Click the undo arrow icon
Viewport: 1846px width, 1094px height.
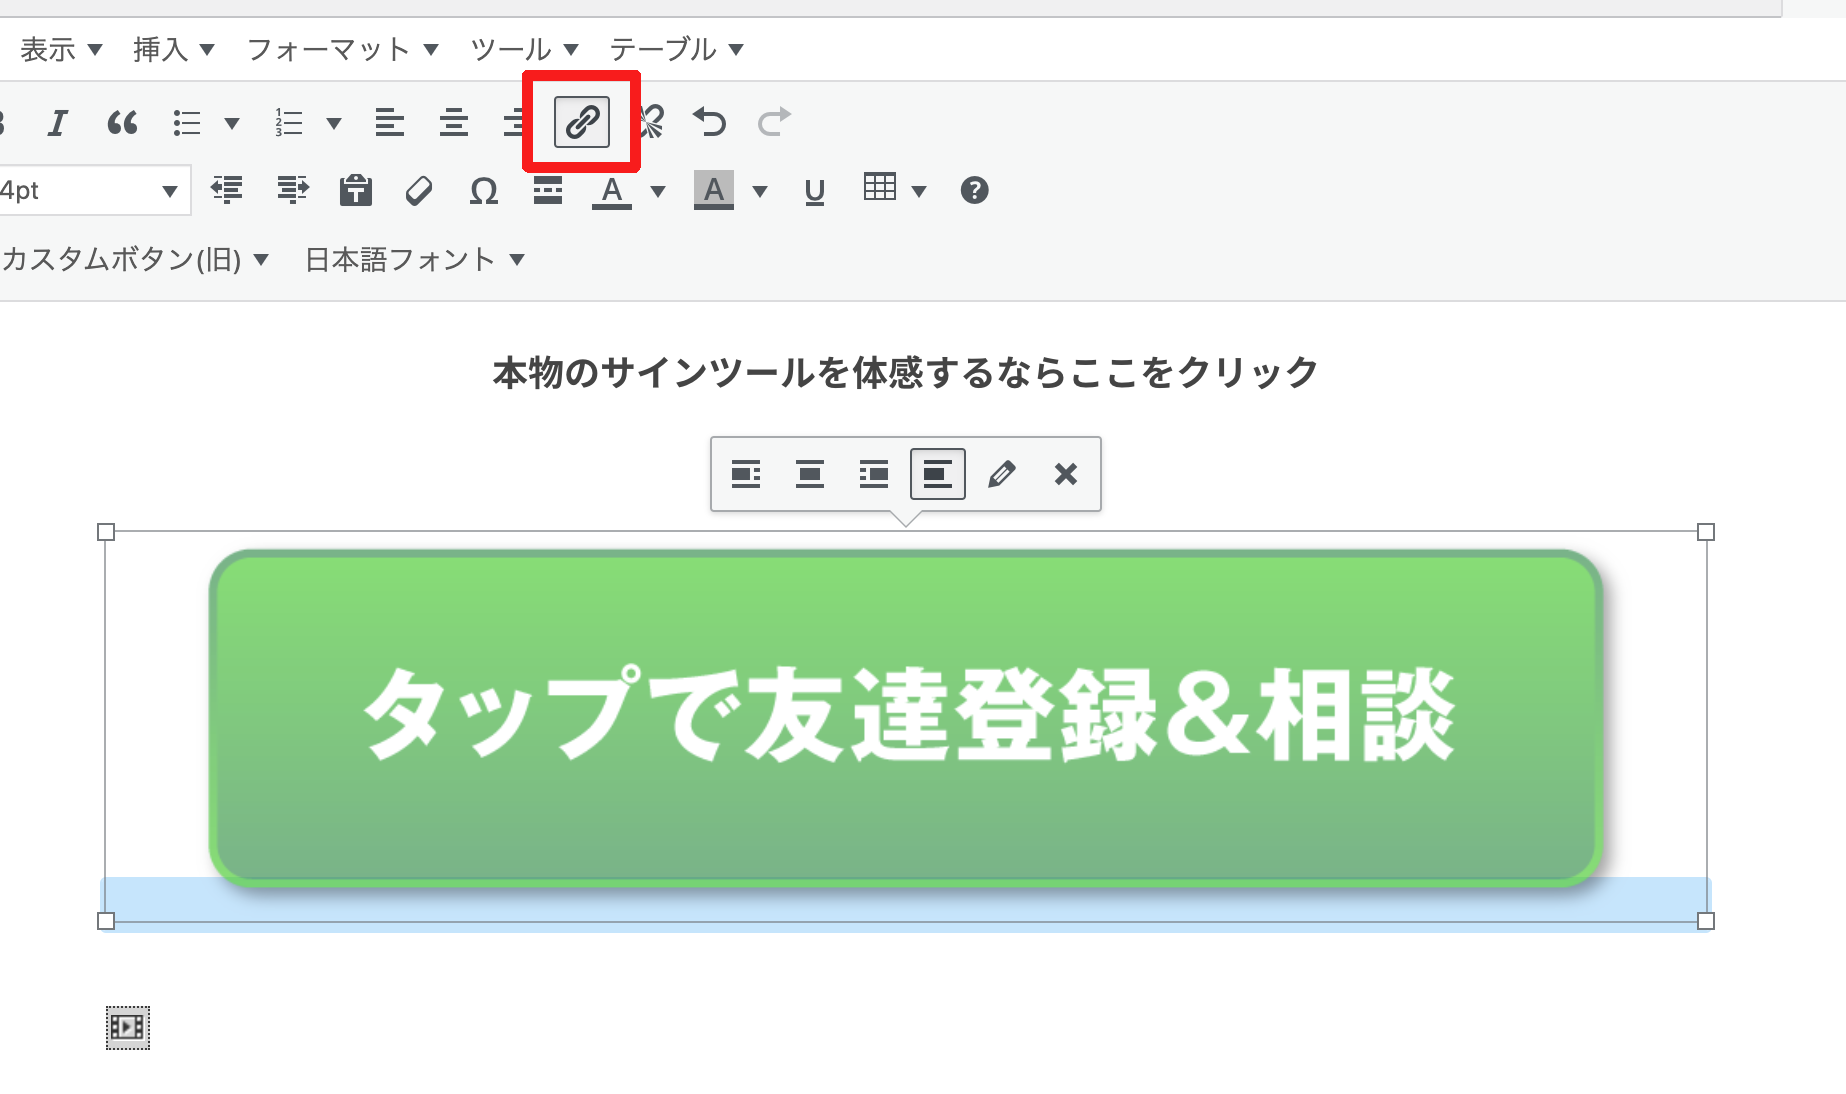coord(710,123)
